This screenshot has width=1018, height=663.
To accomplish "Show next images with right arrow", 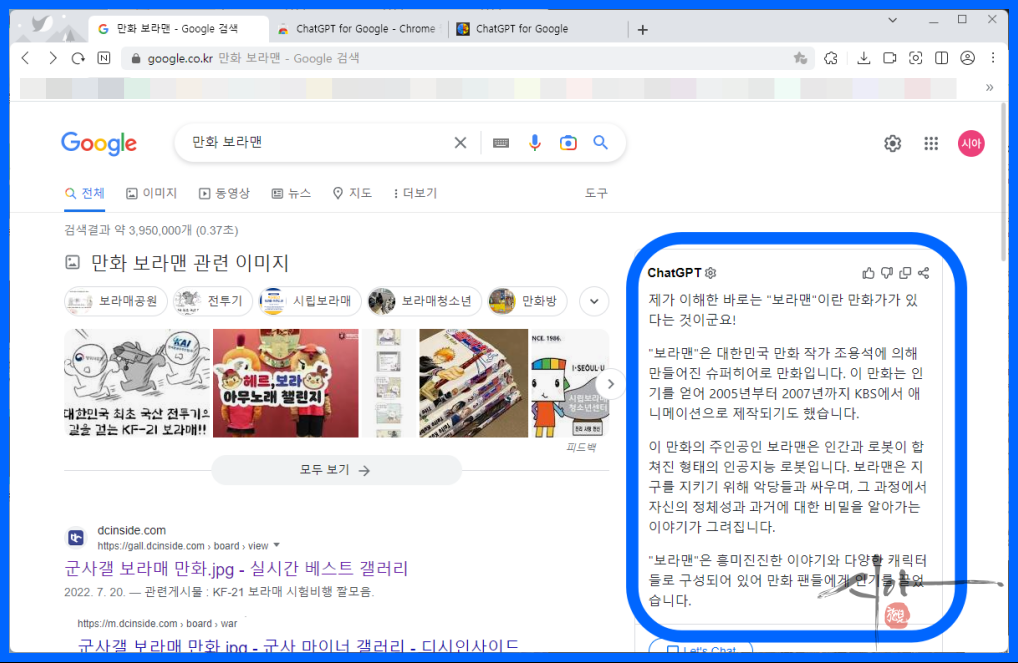I will (610, 384).
